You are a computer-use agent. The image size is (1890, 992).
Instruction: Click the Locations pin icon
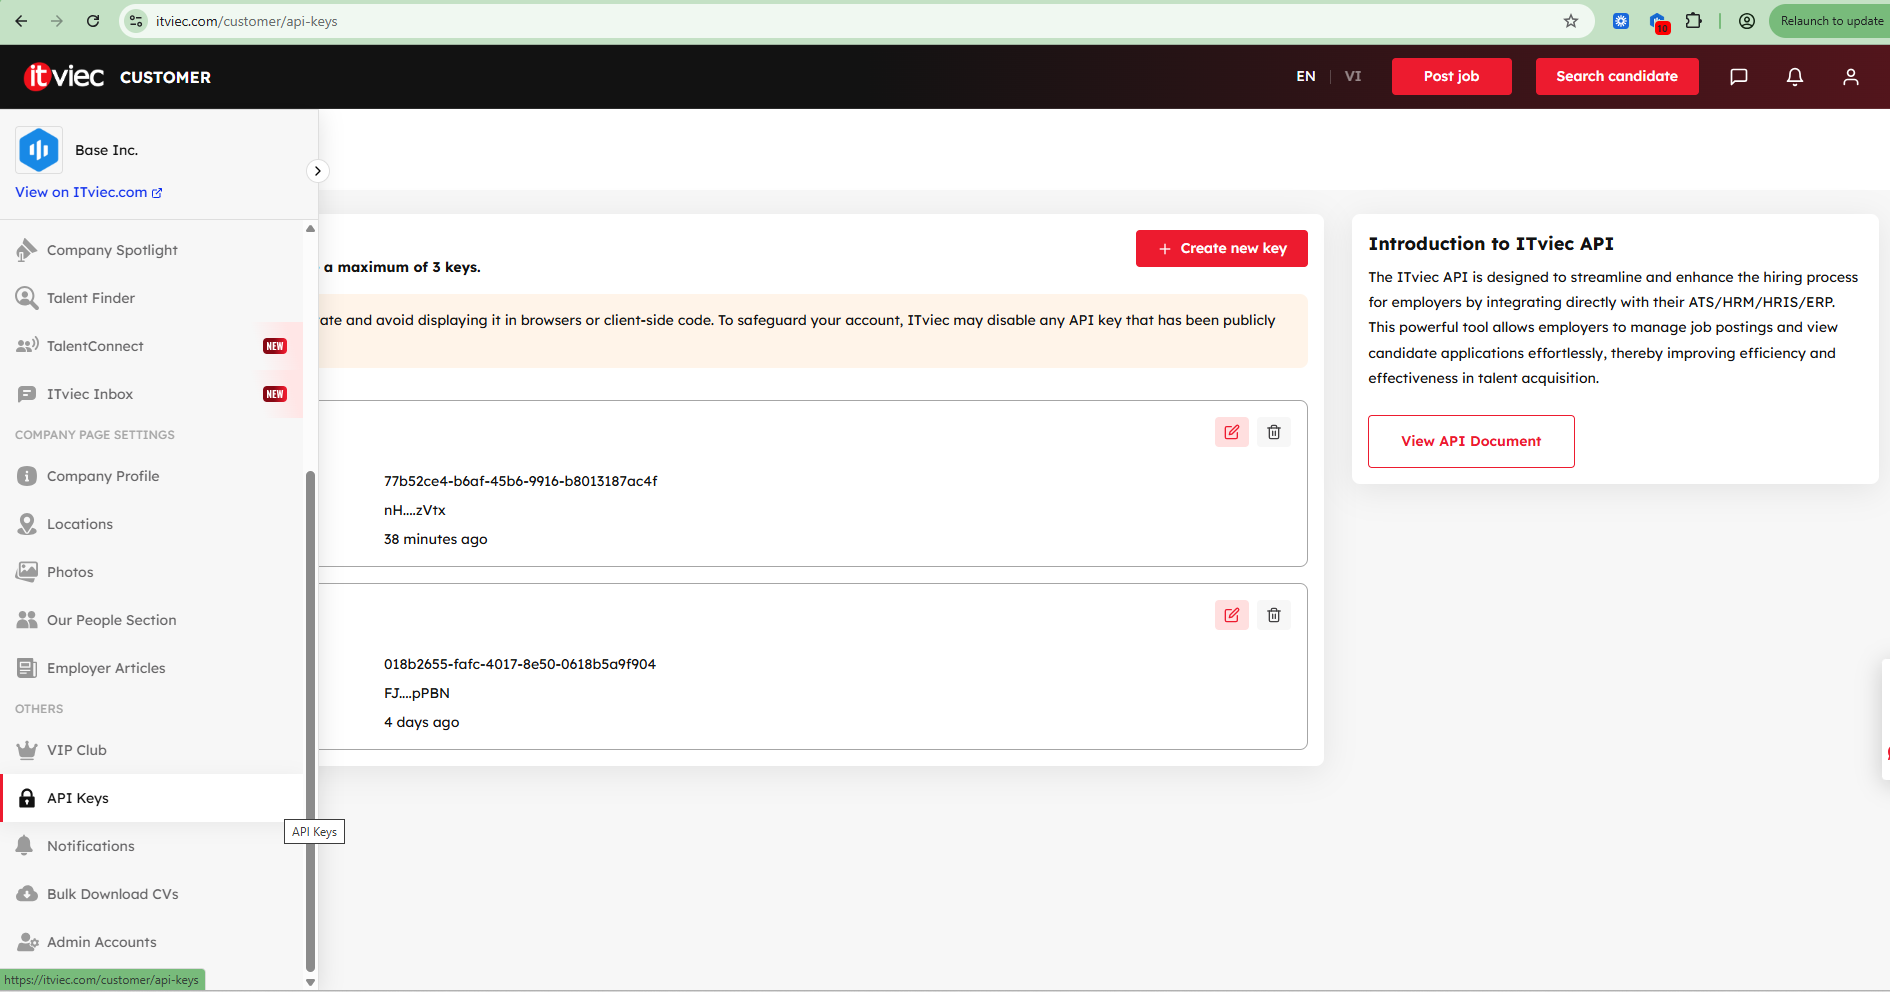(x=27, y=524)
